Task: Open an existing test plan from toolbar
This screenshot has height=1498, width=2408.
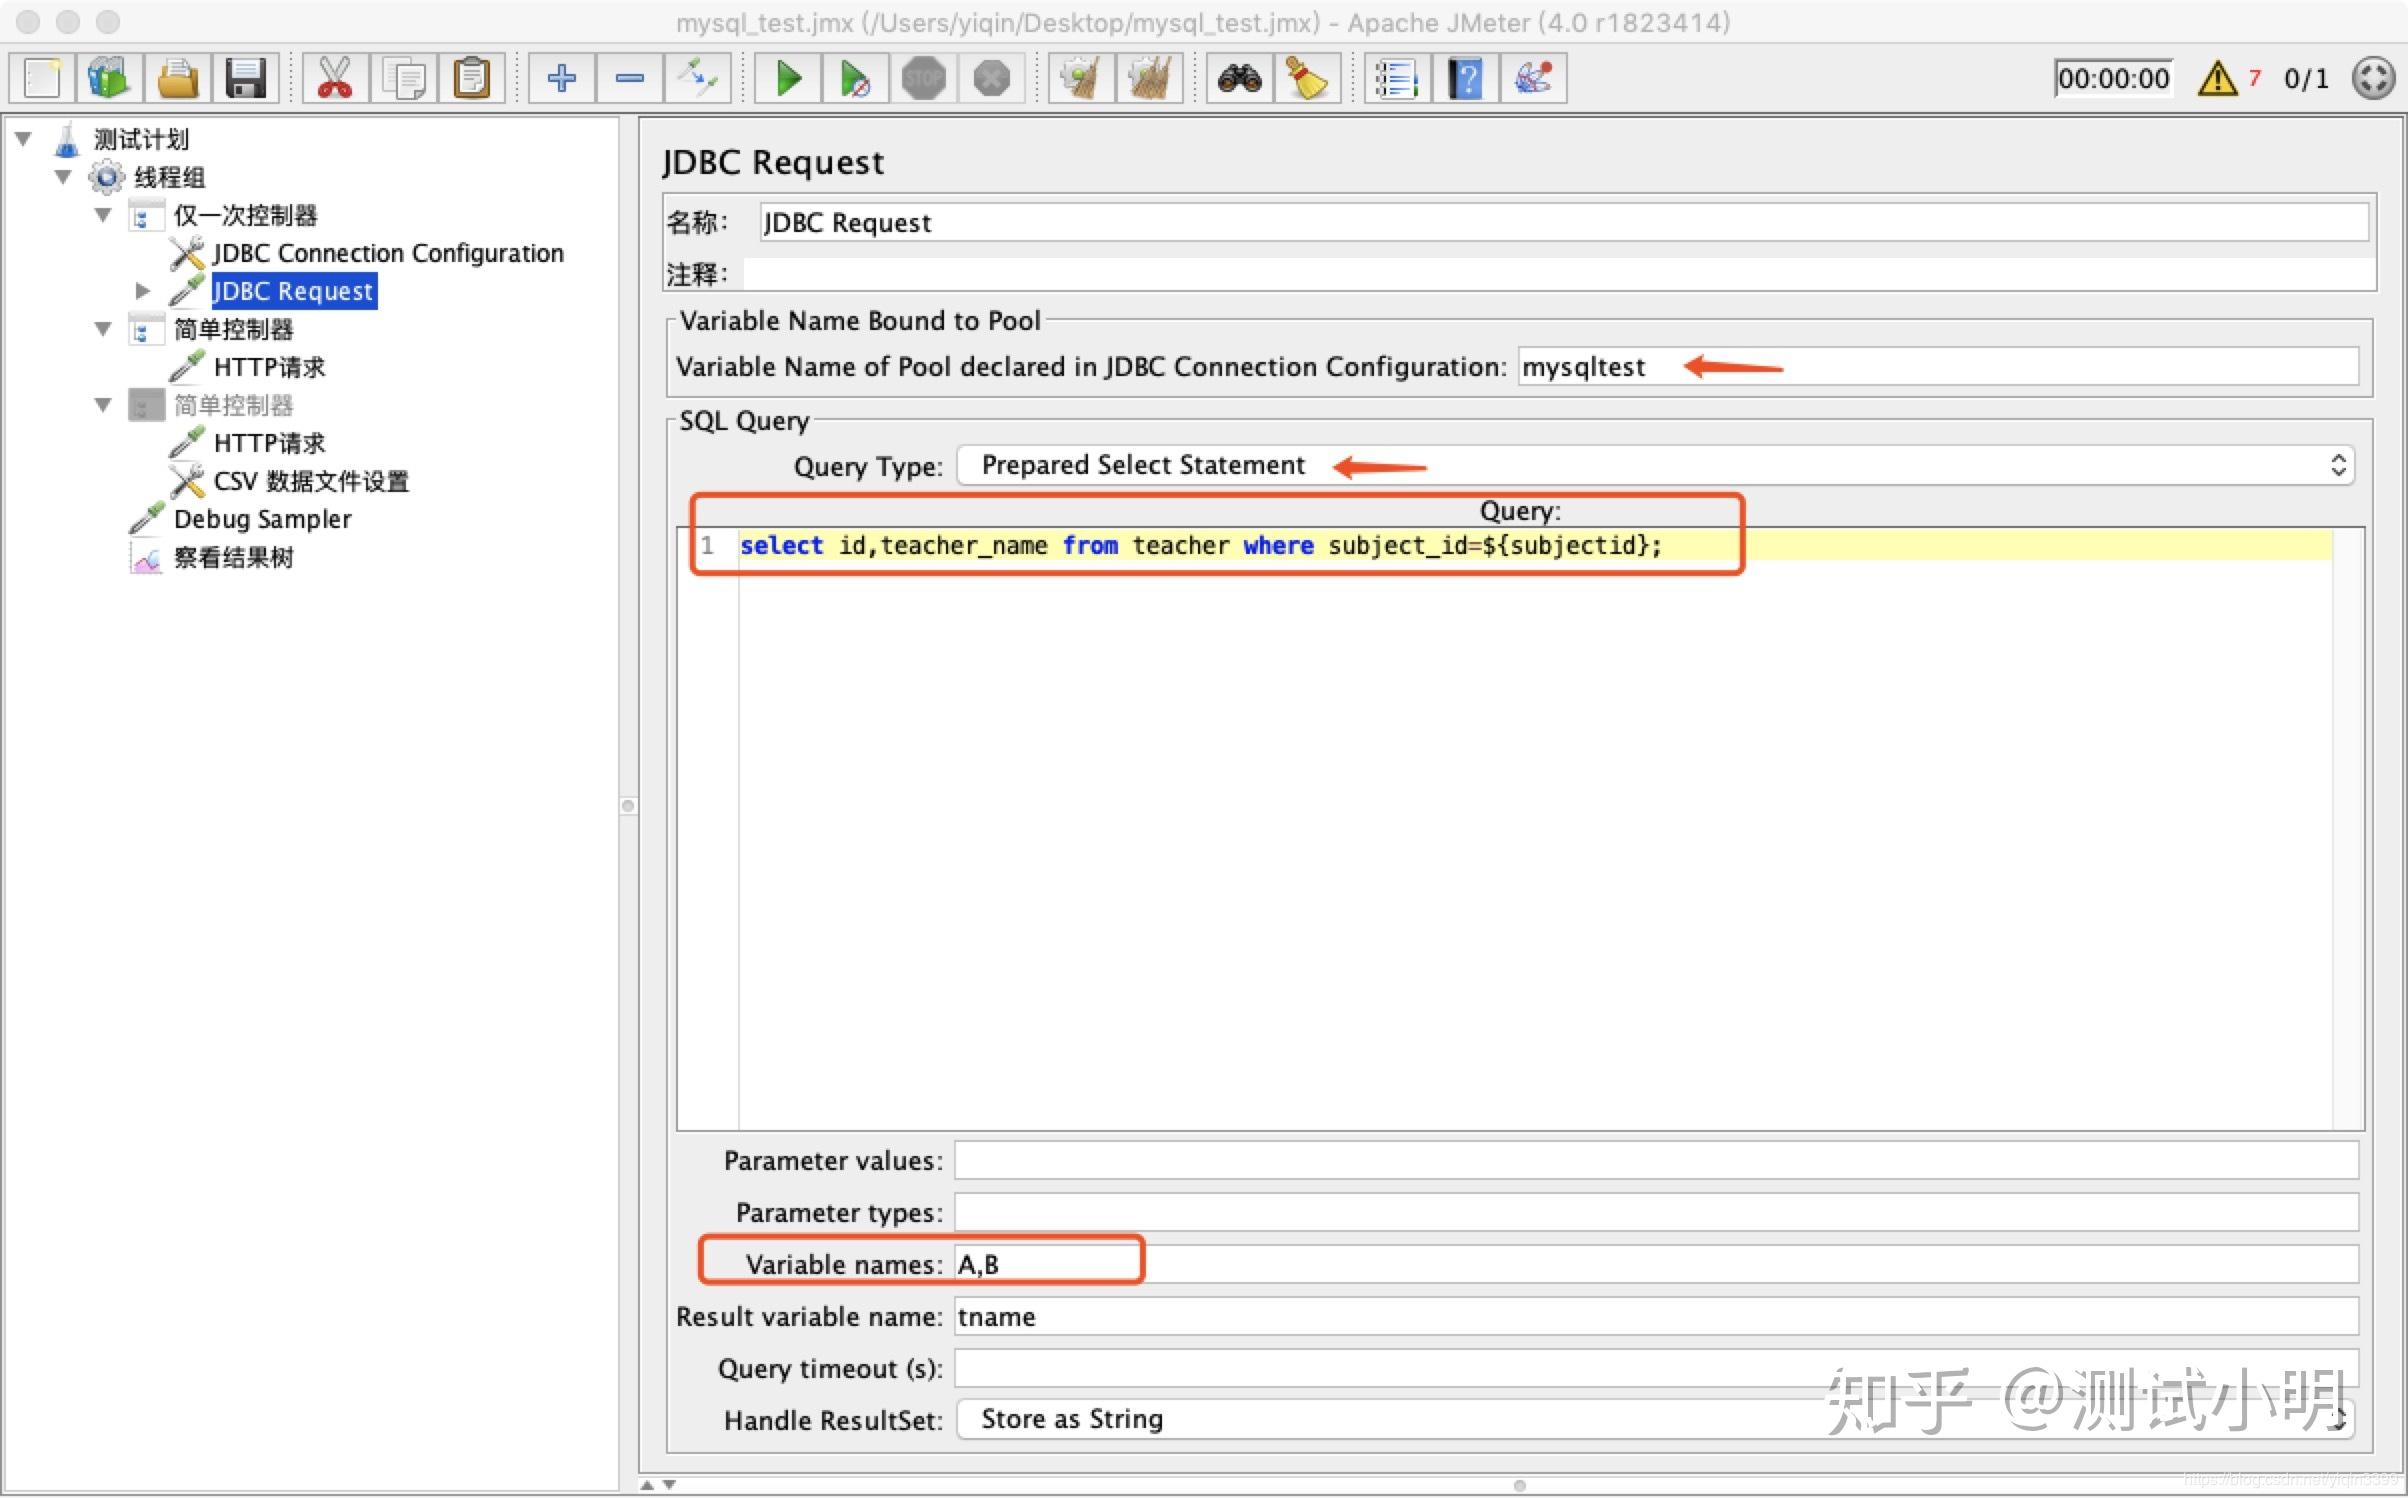Action: tap(177, 77)
